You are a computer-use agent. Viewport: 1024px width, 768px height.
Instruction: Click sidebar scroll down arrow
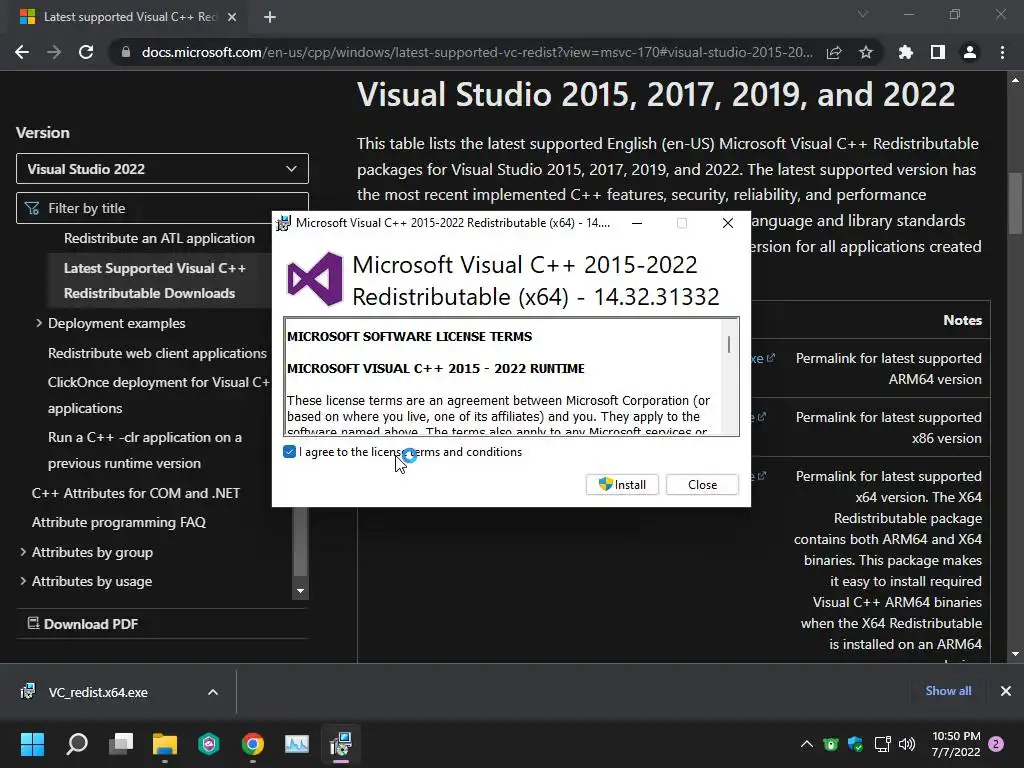coord(300,591)
